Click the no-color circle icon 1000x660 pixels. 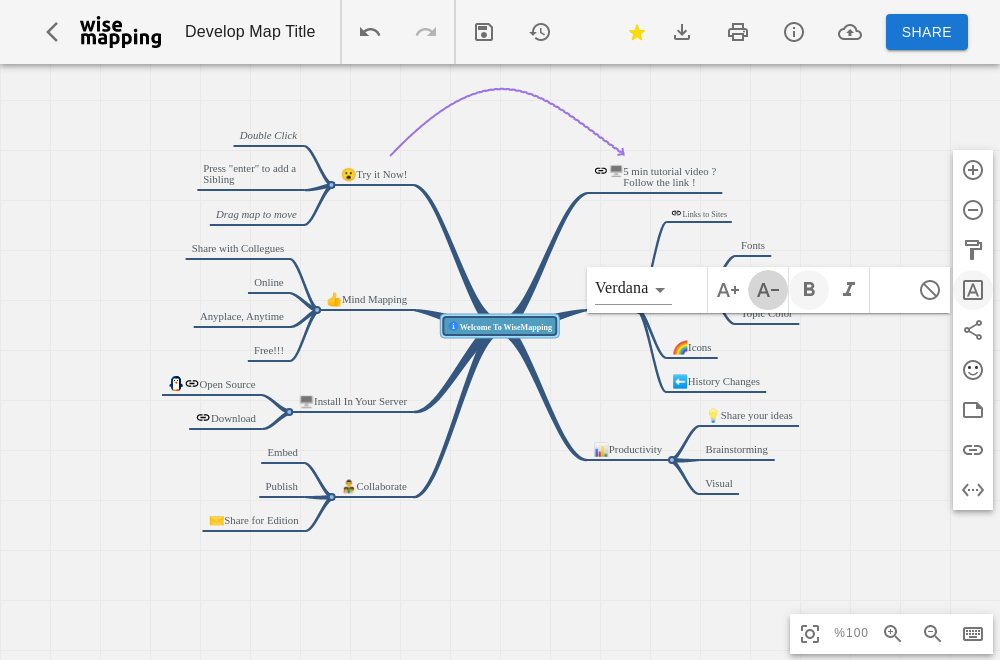click(930, 290)
